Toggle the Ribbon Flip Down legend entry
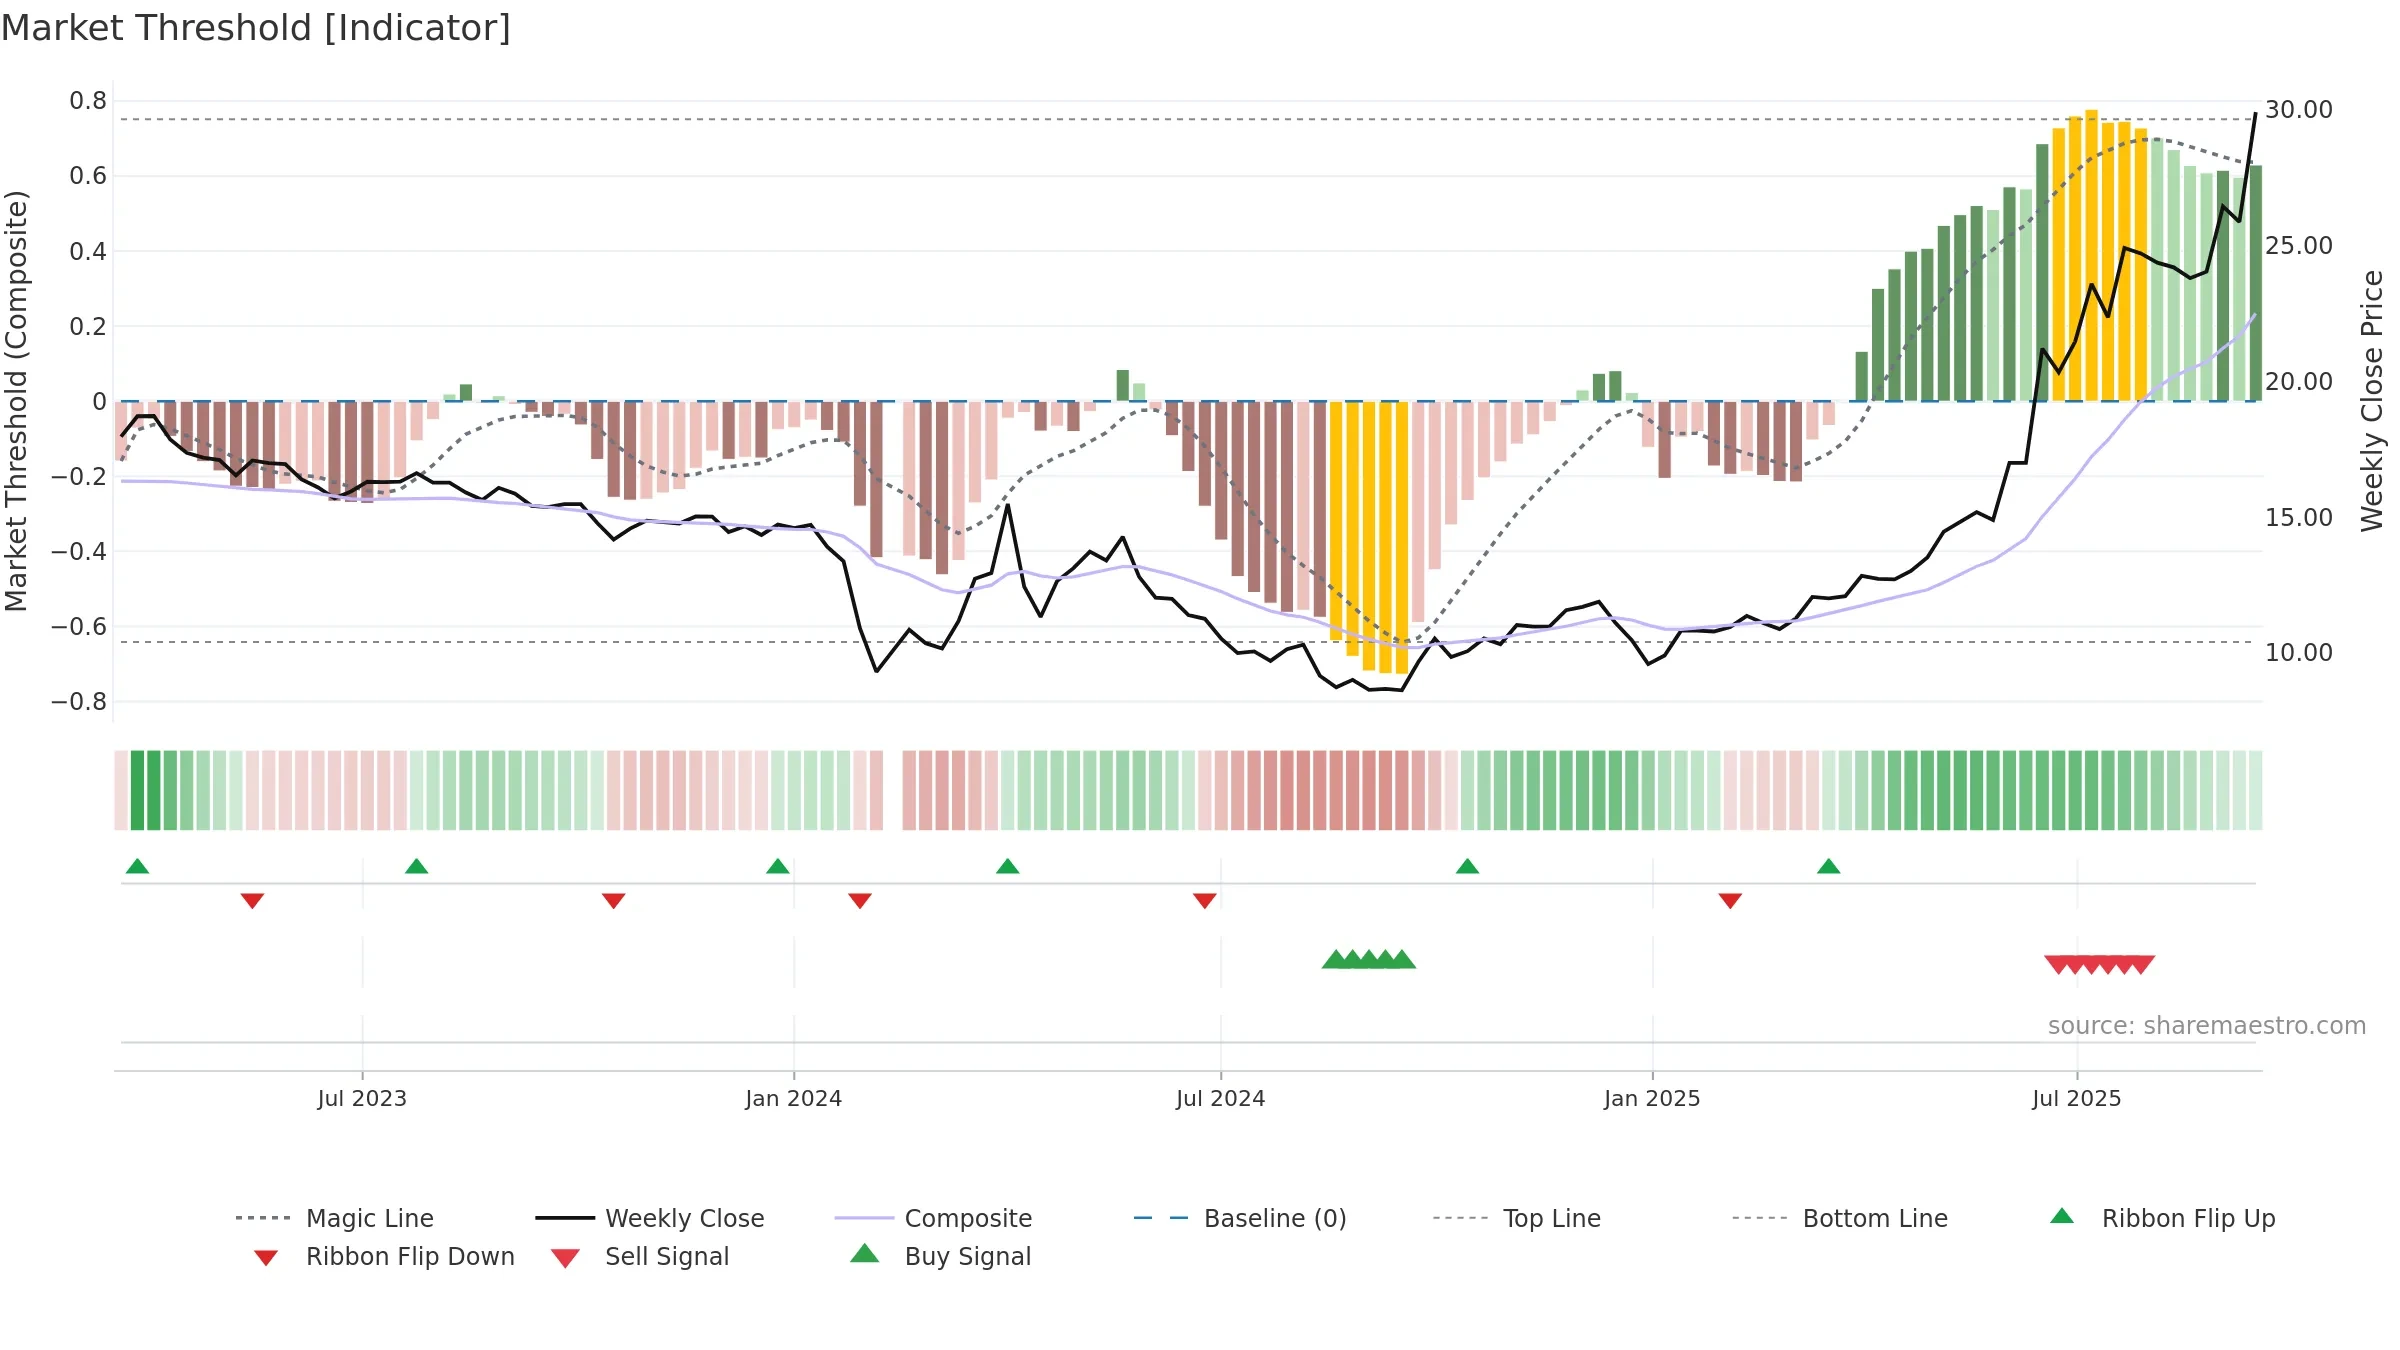This screenshot has width=2400, height=1350. click(385, 1256)
